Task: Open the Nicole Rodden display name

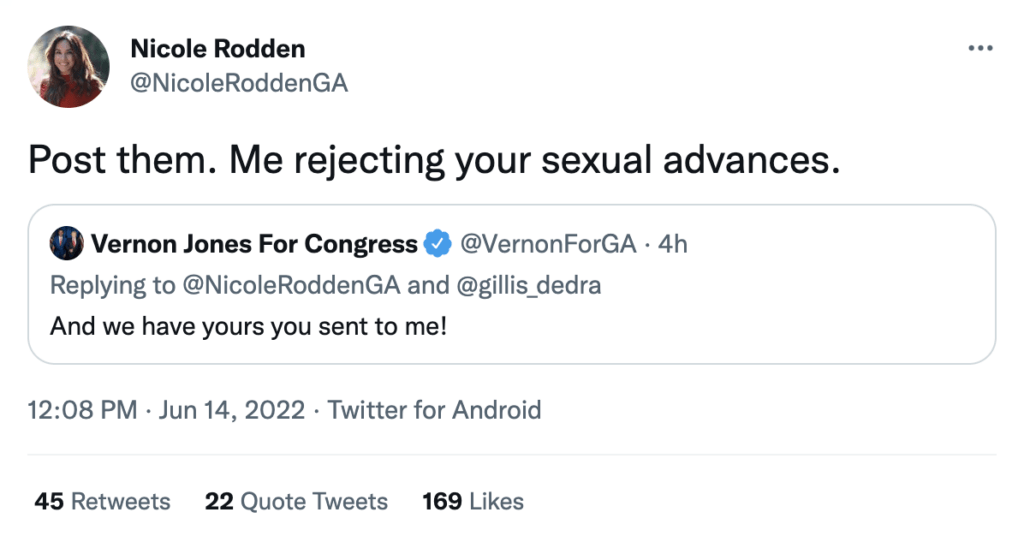Action: point(218,48)
